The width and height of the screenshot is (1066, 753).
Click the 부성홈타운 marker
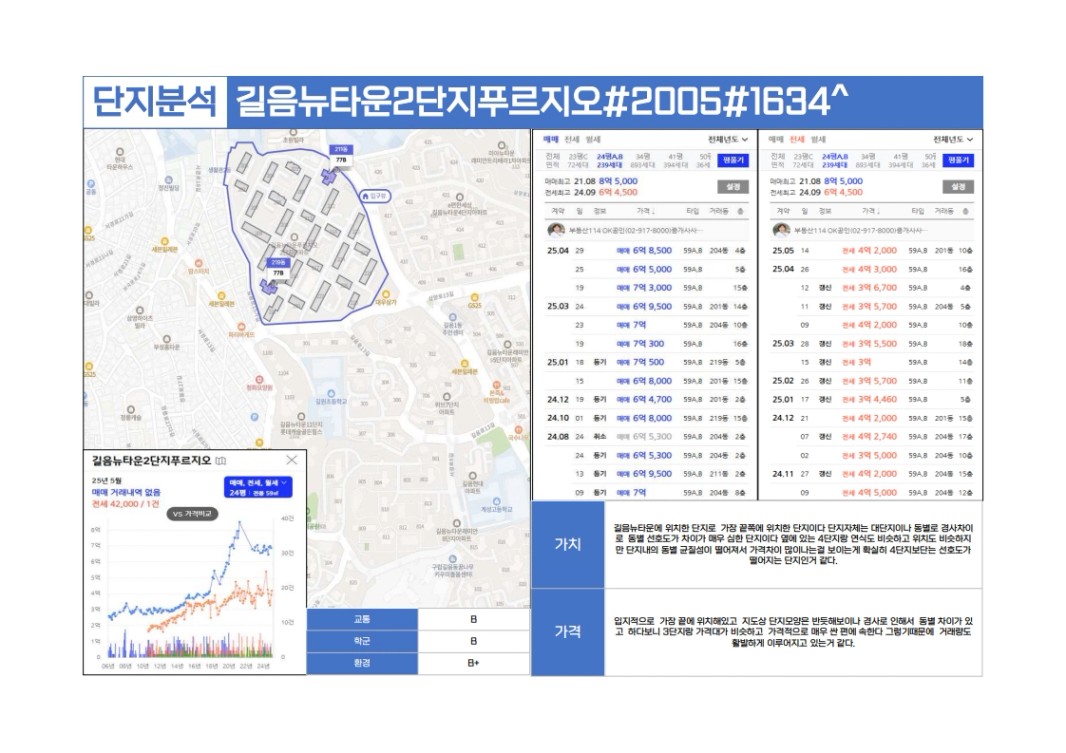pos(166,342)
